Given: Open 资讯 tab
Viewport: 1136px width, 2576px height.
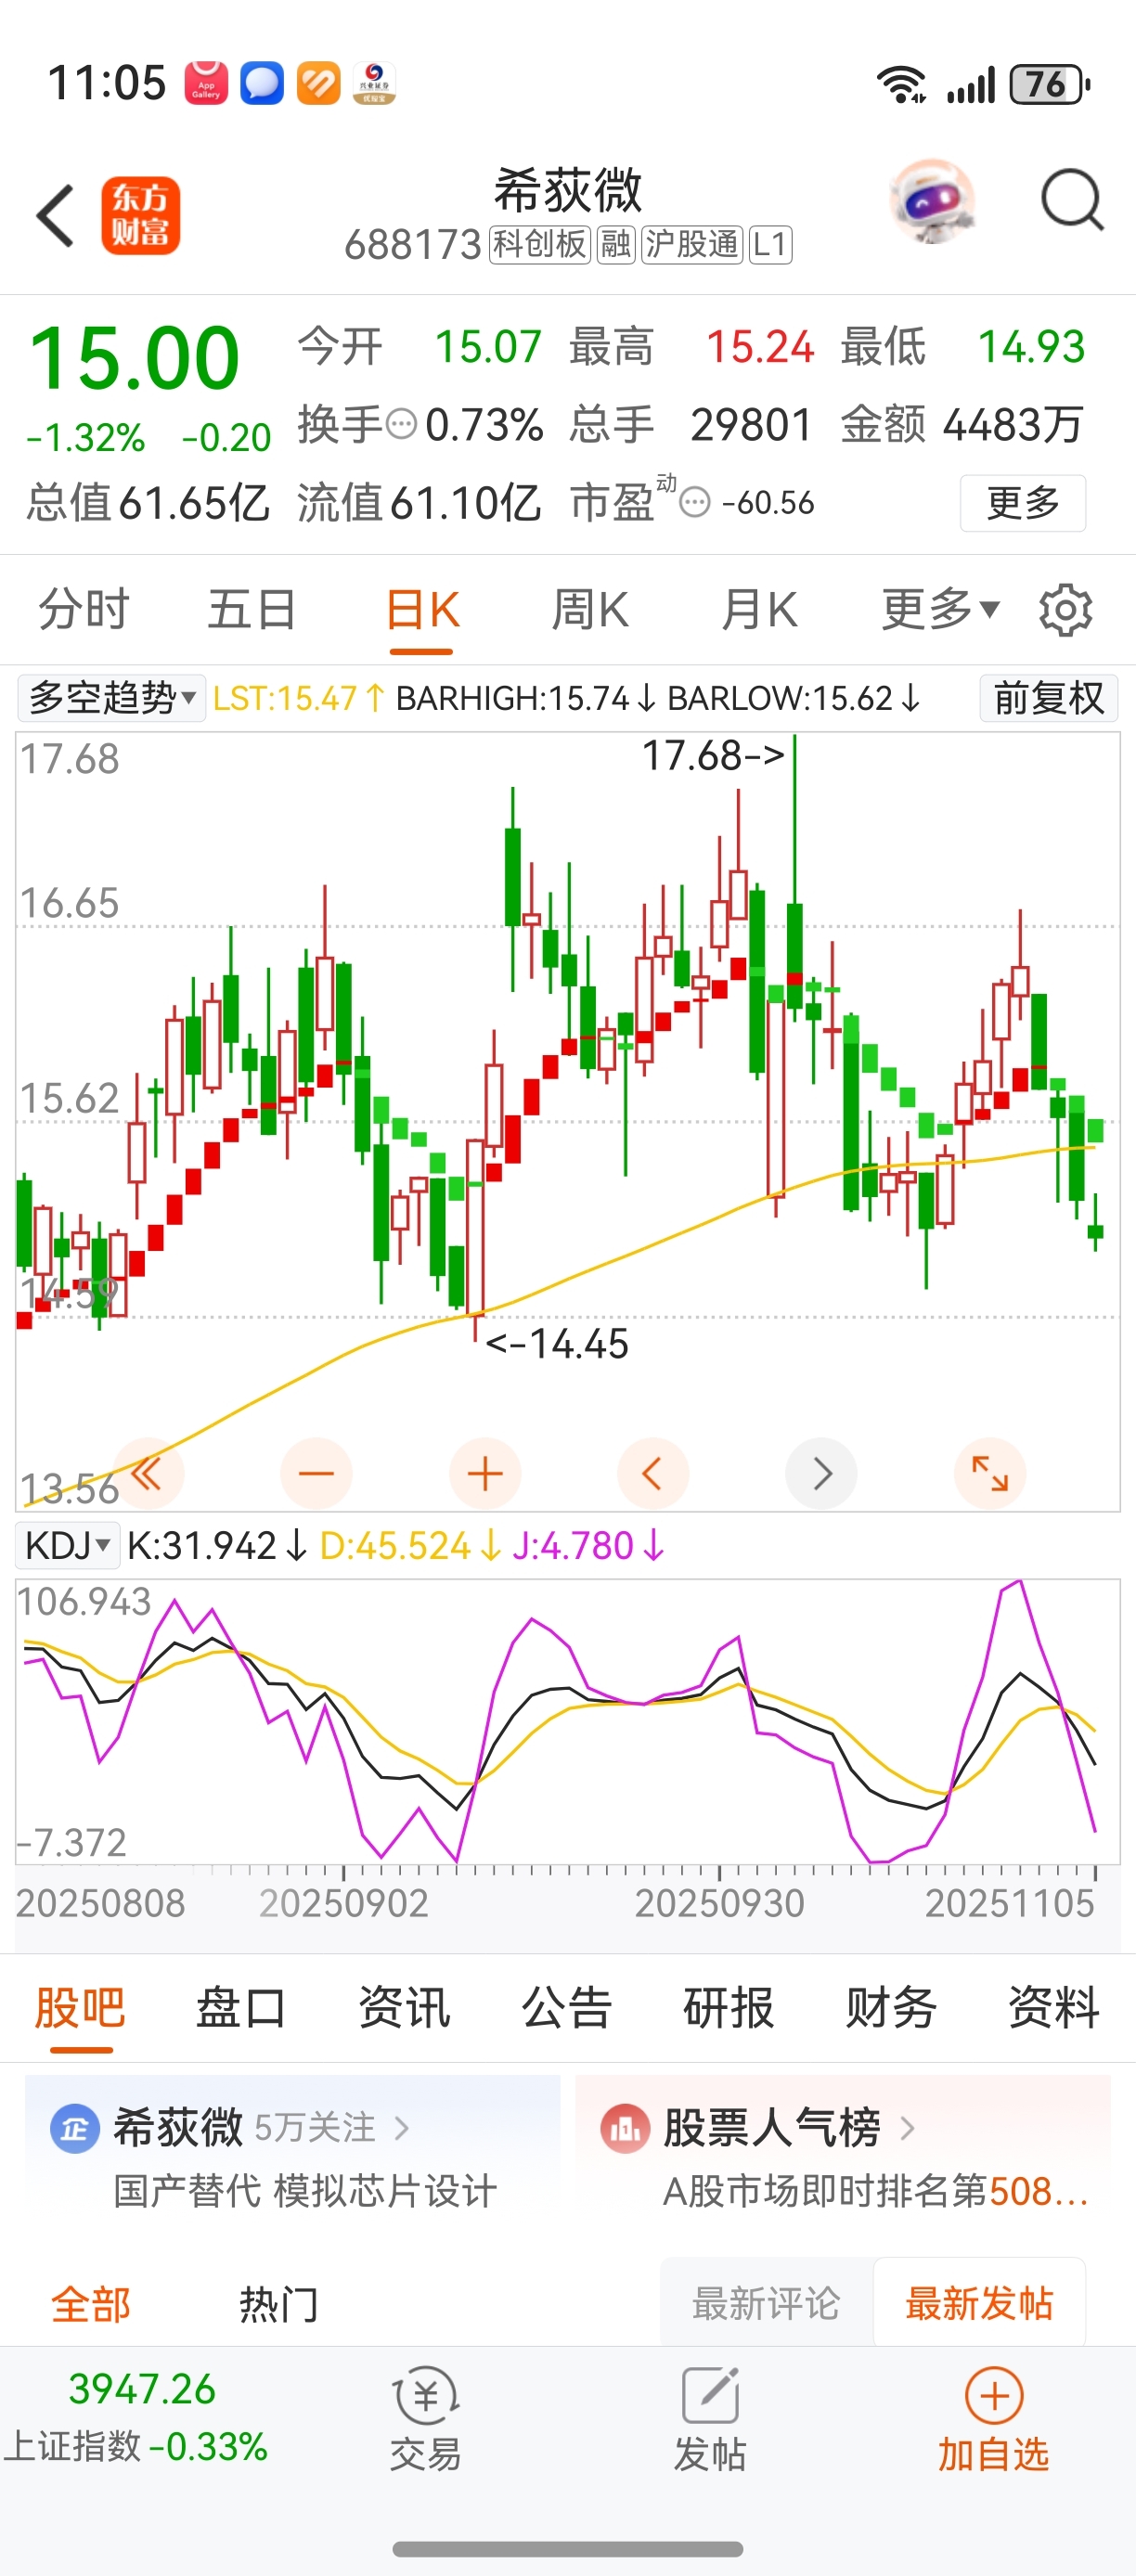Looking at the screenshot, I should pos(404,2008).
